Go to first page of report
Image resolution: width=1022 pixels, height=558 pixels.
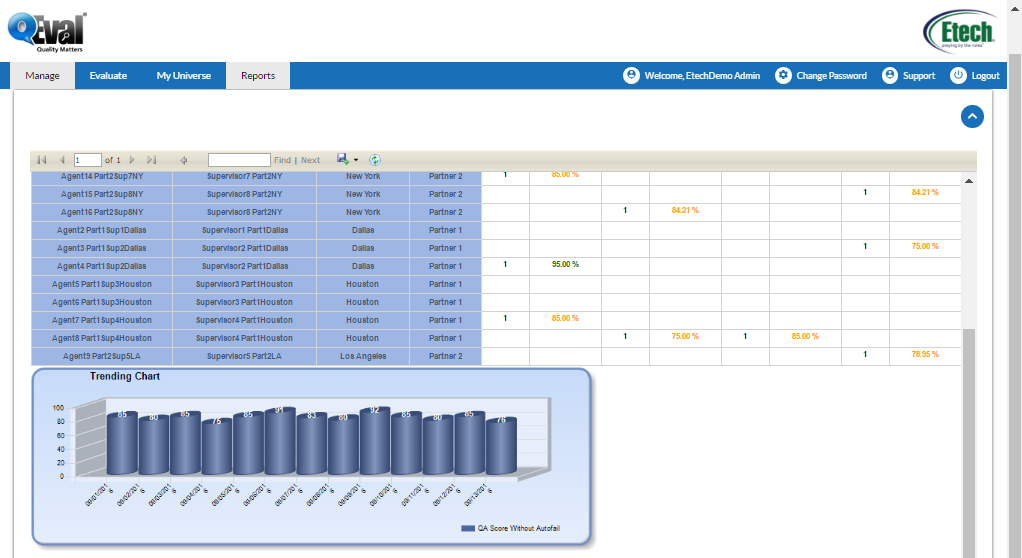[41, 160]
